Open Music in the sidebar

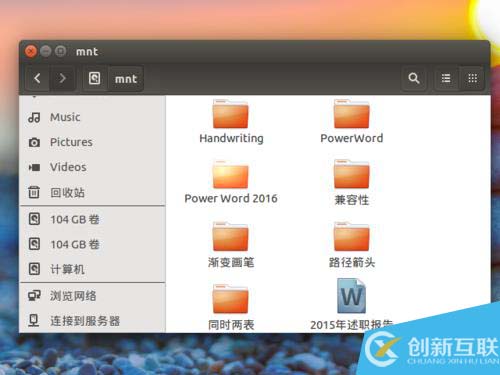click(x=65, y=117)
